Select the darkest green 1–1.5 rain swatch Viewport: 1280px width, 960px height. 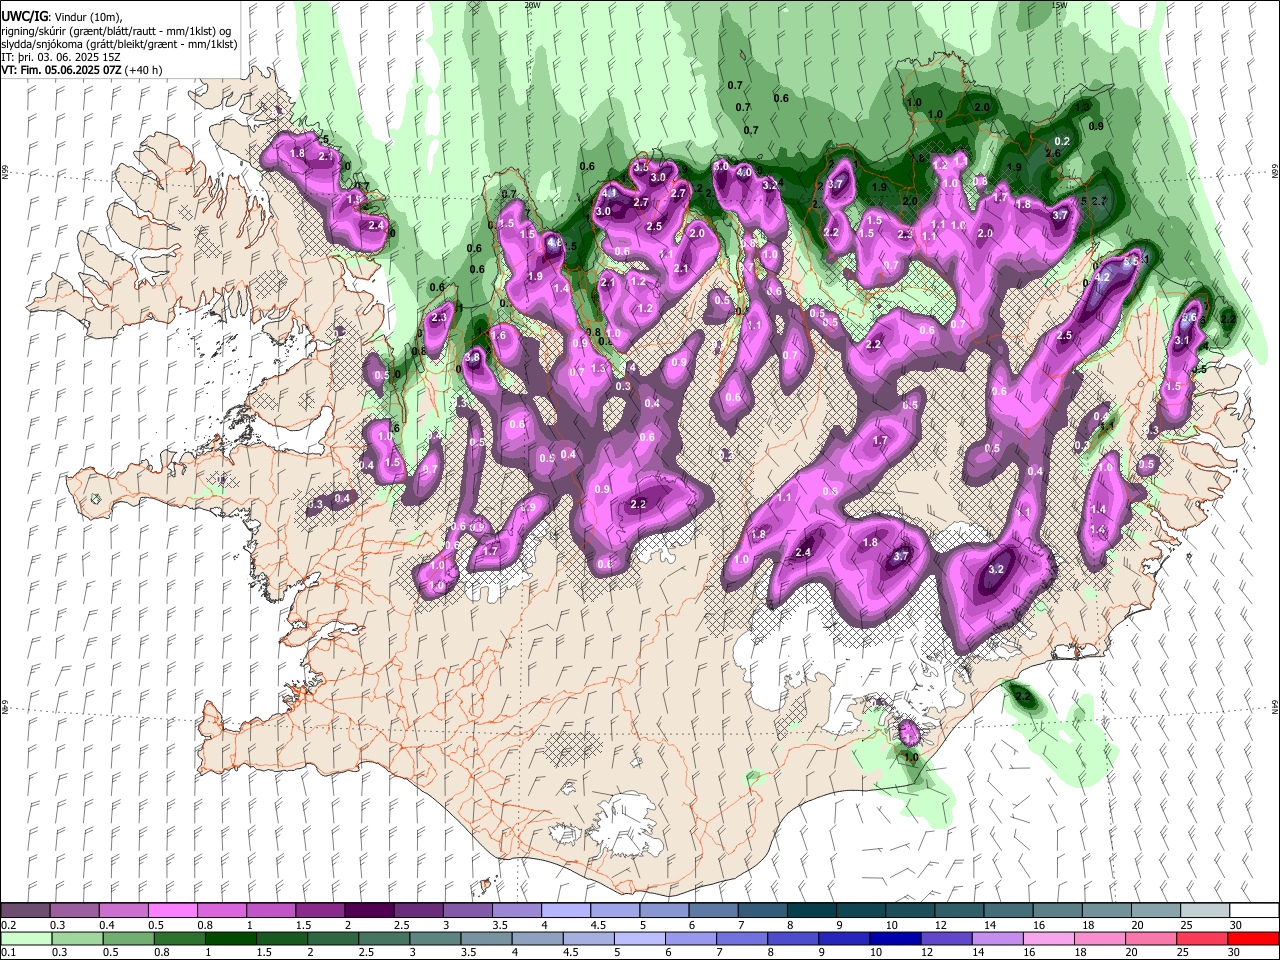(230, 938)
